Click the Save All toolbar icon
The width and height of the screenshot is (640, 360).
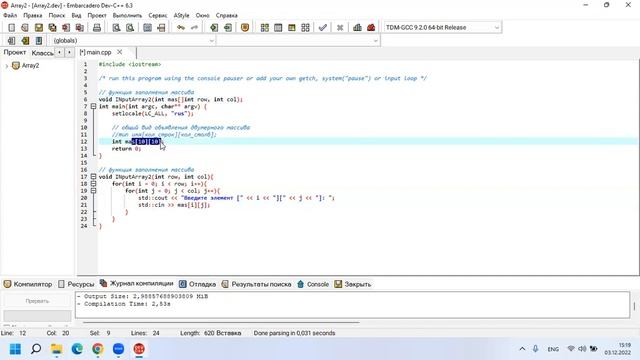52,27
